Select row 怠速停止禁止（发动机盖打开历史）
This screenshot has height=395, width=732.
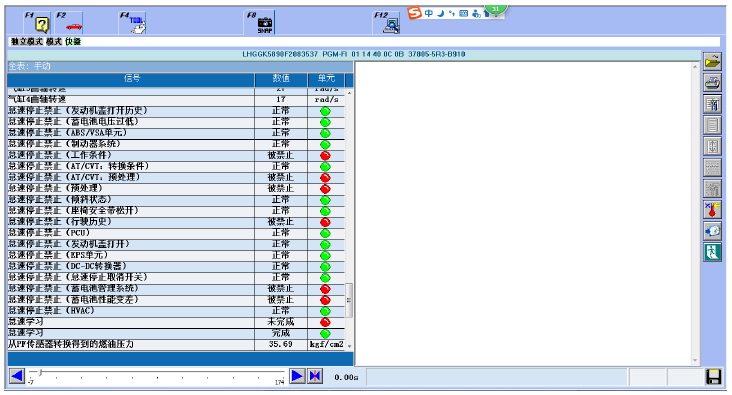pos(176,111)
